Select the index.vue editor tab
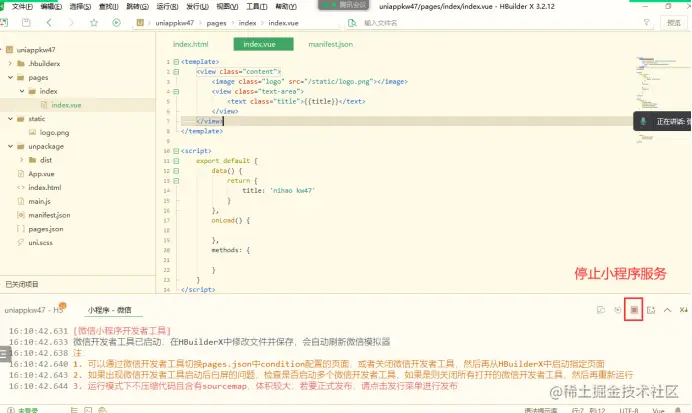The image size is (692, 413). 263,44
